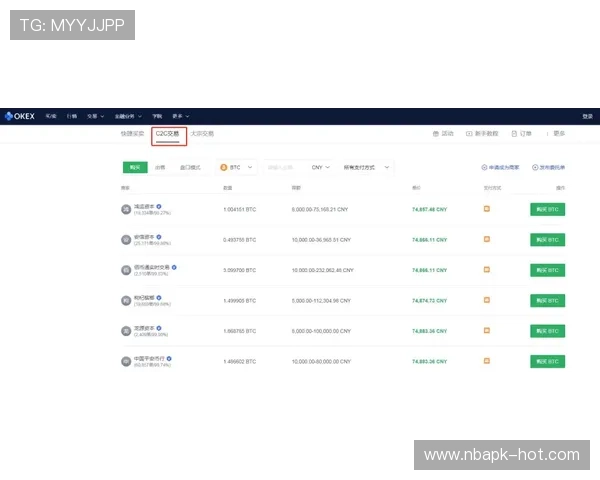Click the orange payment method icon in the 1.004151 BTC row
Image resolution: width=600 pixels, height=480 pixels.
coord(487,209)
